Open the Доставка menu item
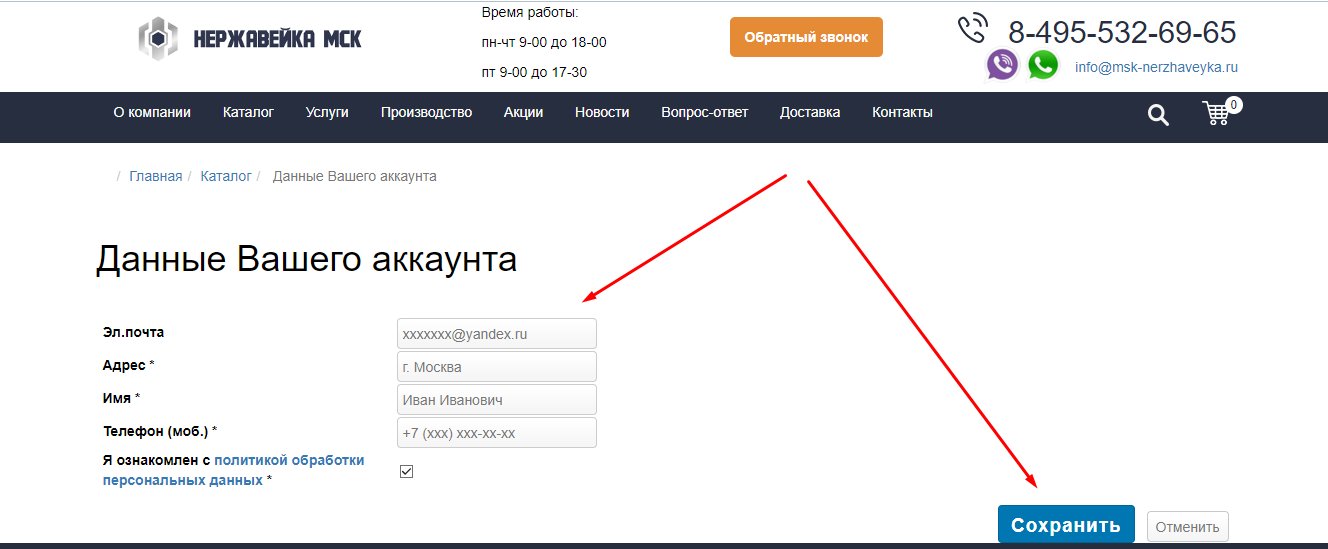Image resolution: width=1328 pixels, height=549 pixels. click(x=810, y=112)
